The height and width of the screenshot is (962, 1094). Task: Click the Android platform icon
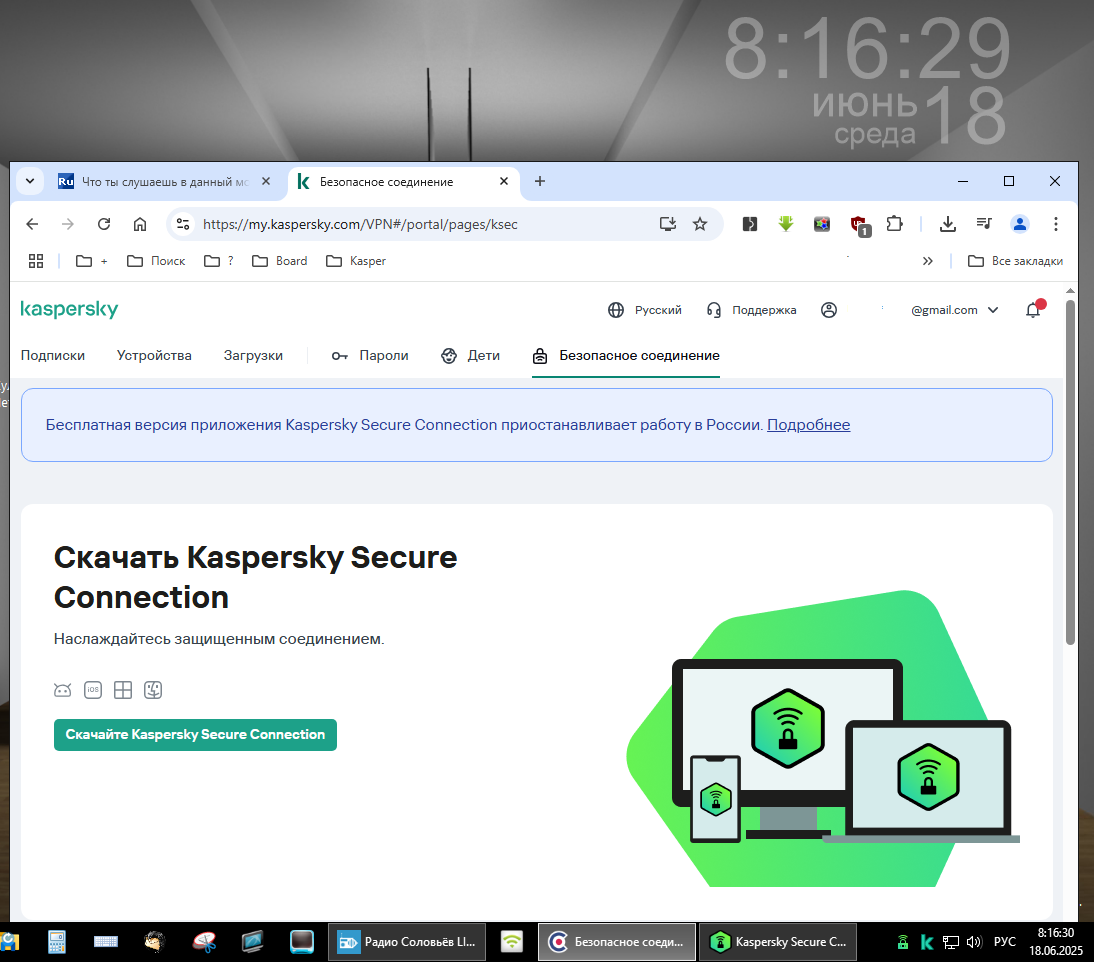63,690
